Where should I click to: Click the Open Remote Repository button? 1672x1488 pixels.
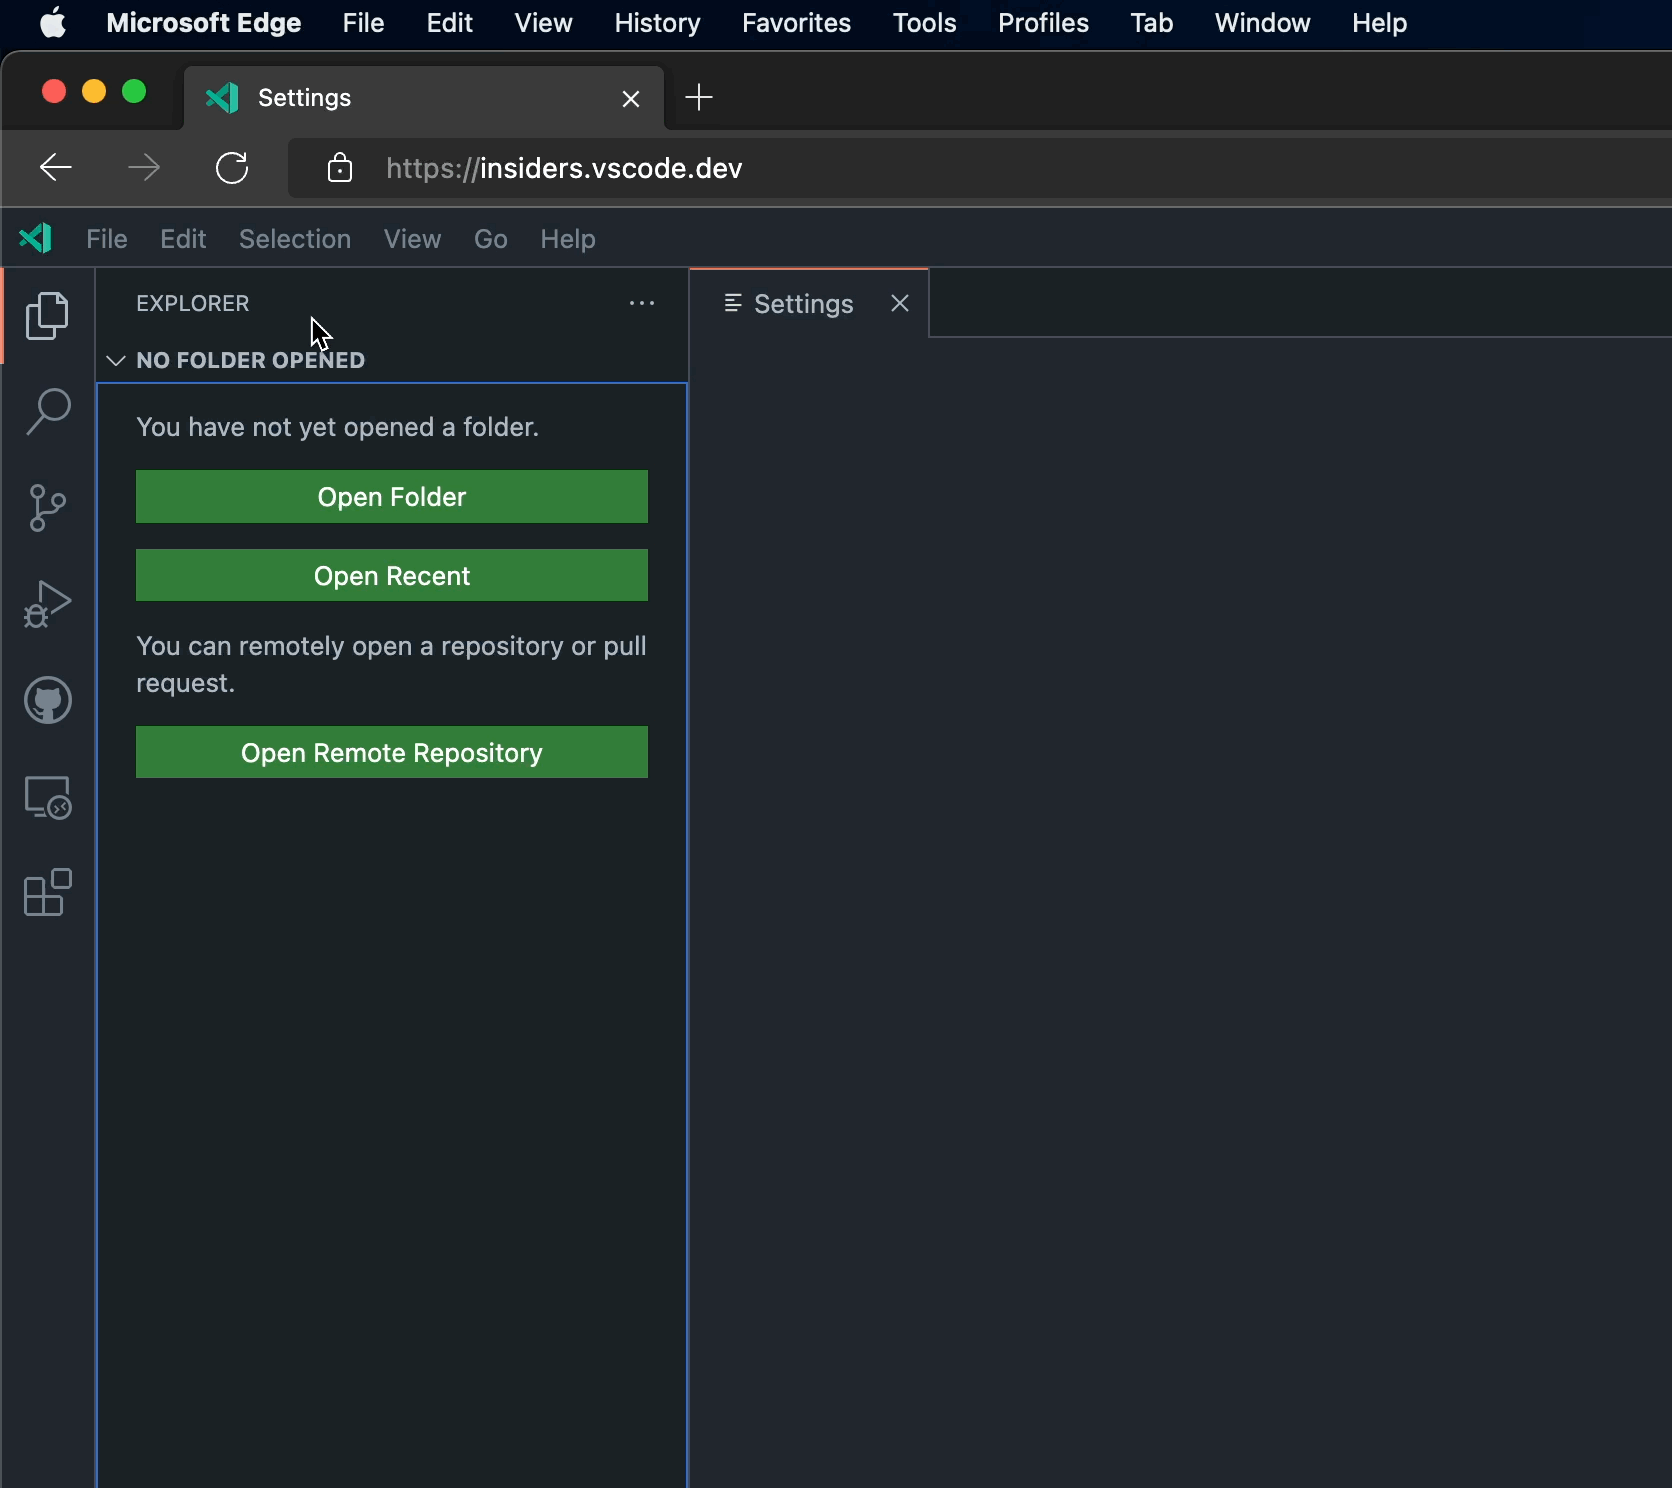click(392, 752)
